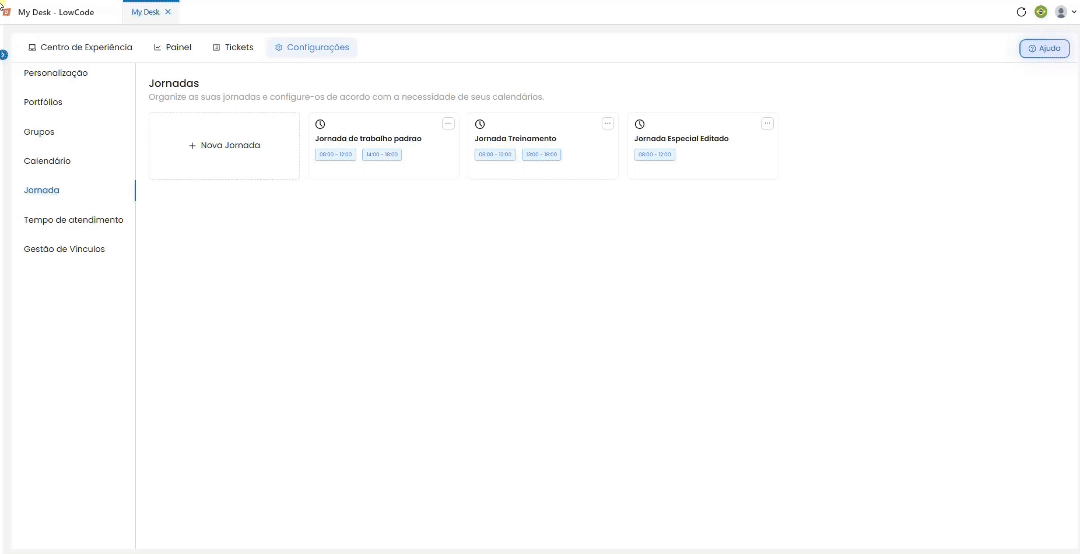The height and width of the screenshot is (554, 1080).
Task: Click clock icon on Jornada Especial Editado card
Action: (x=639, y=124)
